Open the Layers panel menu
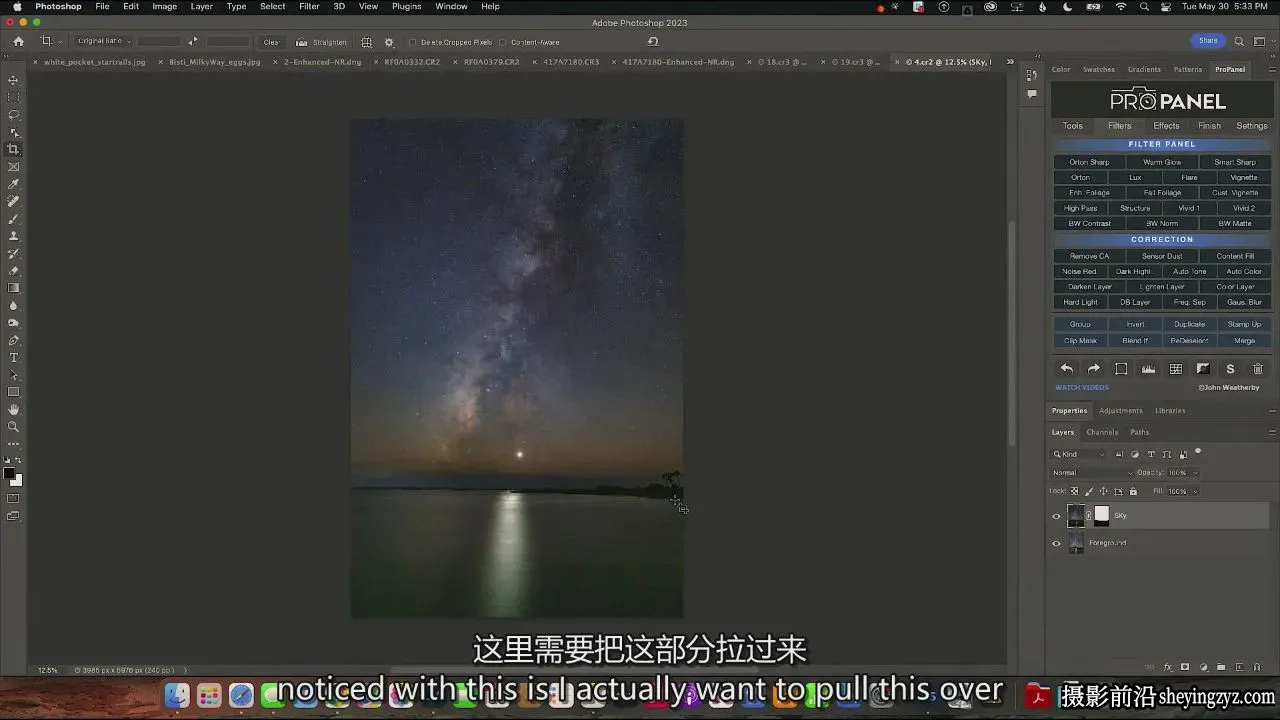 (x=1272, y=432)
